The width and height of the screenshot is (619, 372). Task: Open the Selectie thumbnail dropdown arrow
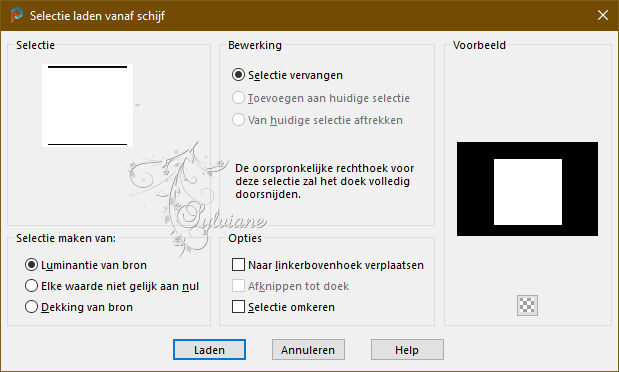137,105
